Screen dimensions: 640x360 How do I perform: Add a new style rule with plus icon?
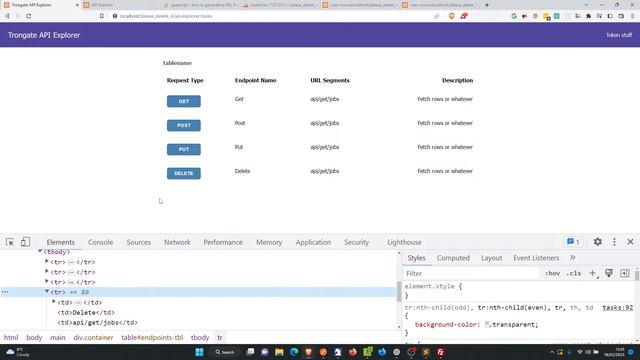click(x=592, y=273)
